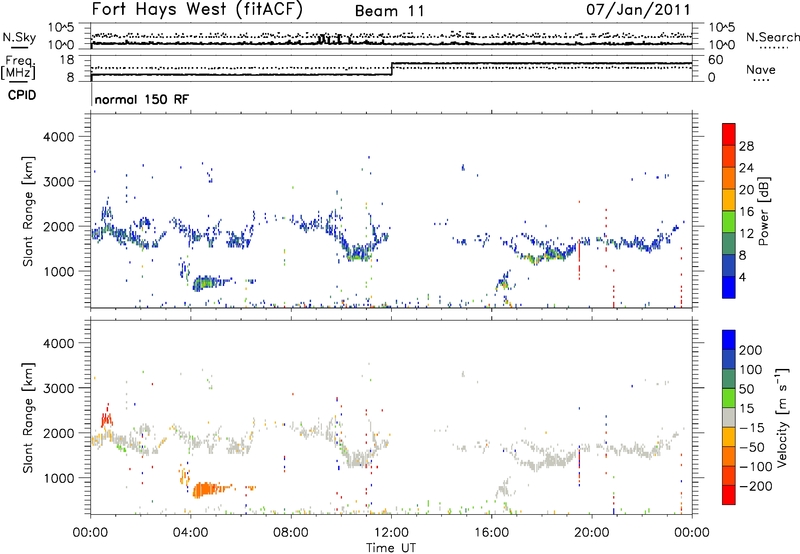Click the 'CPID' label
Screen dimensions: 800x554
click(x=22, y=95)
